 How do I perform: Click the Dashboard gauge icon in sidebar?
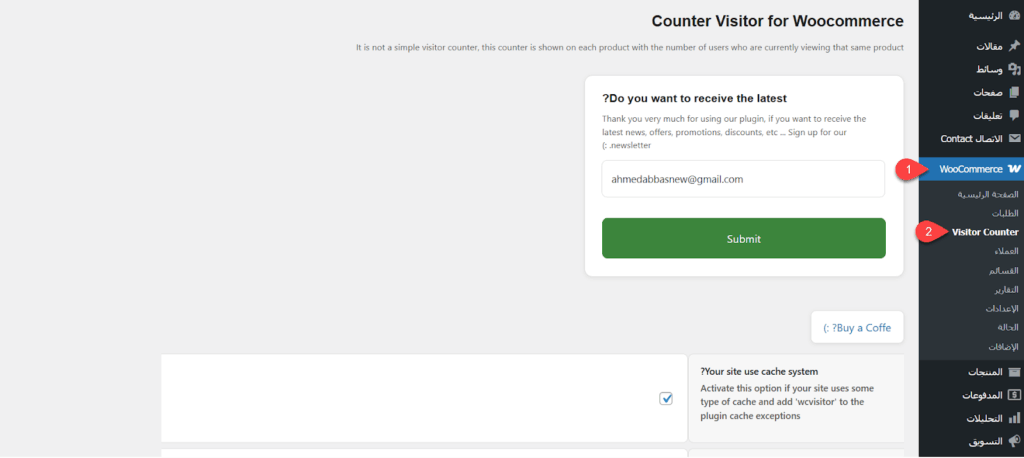1014,17
